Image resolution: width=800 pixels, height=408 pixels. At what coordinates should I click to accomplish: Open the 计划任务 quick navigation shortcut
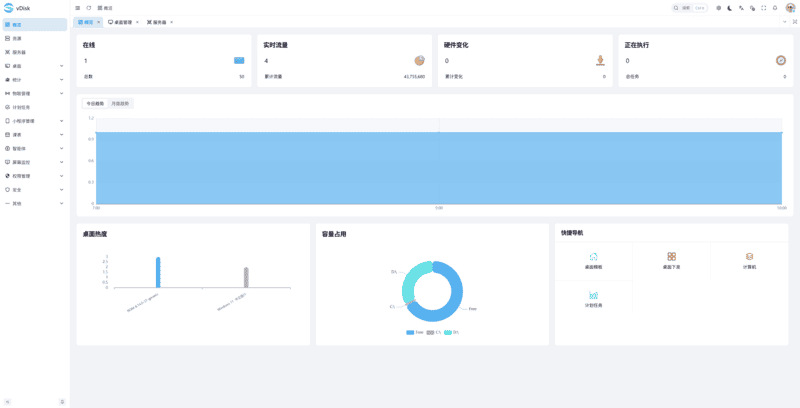(x=593, y=299)
